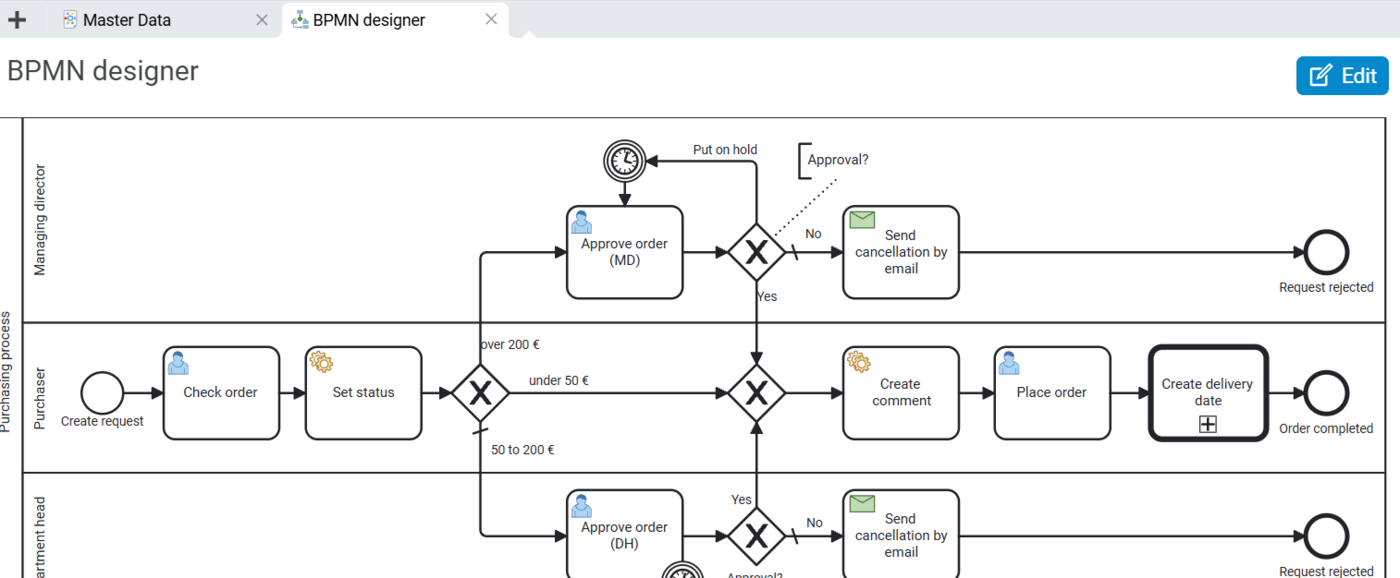
Task: Select Send cancellation by email in Department head lane
Action: [901, 534]
